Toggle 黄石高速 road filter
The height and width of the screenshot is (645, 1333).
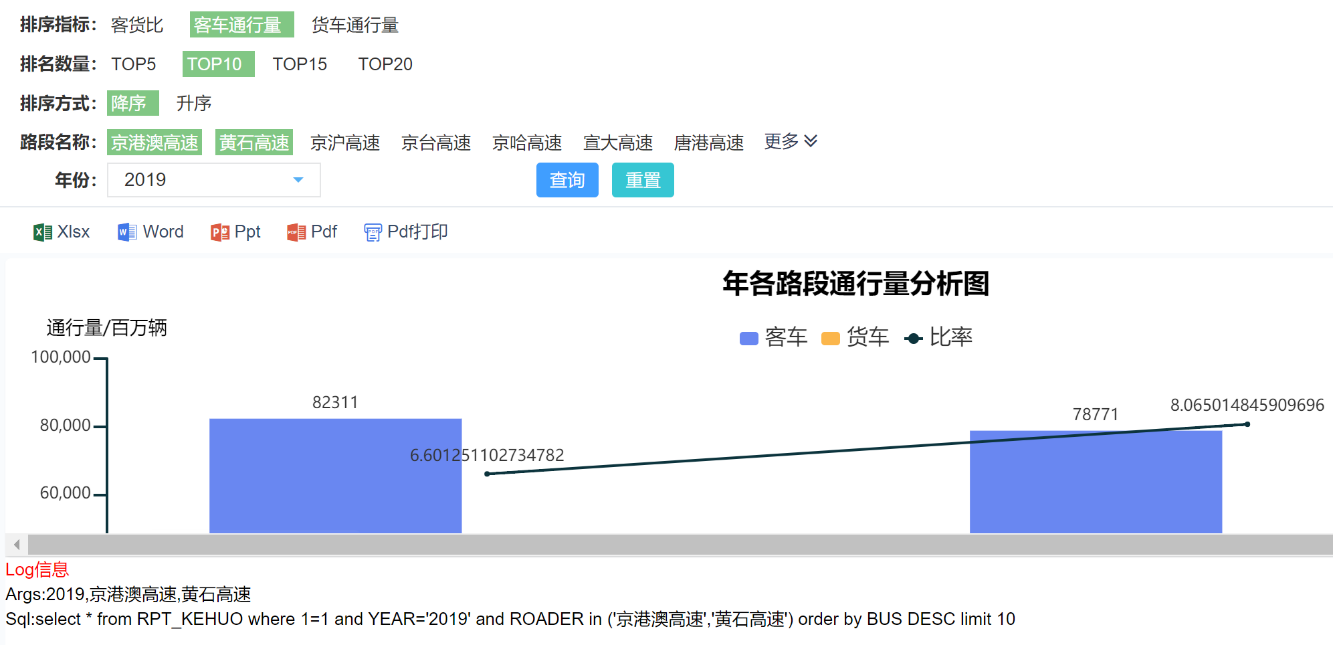pos(254,142)
